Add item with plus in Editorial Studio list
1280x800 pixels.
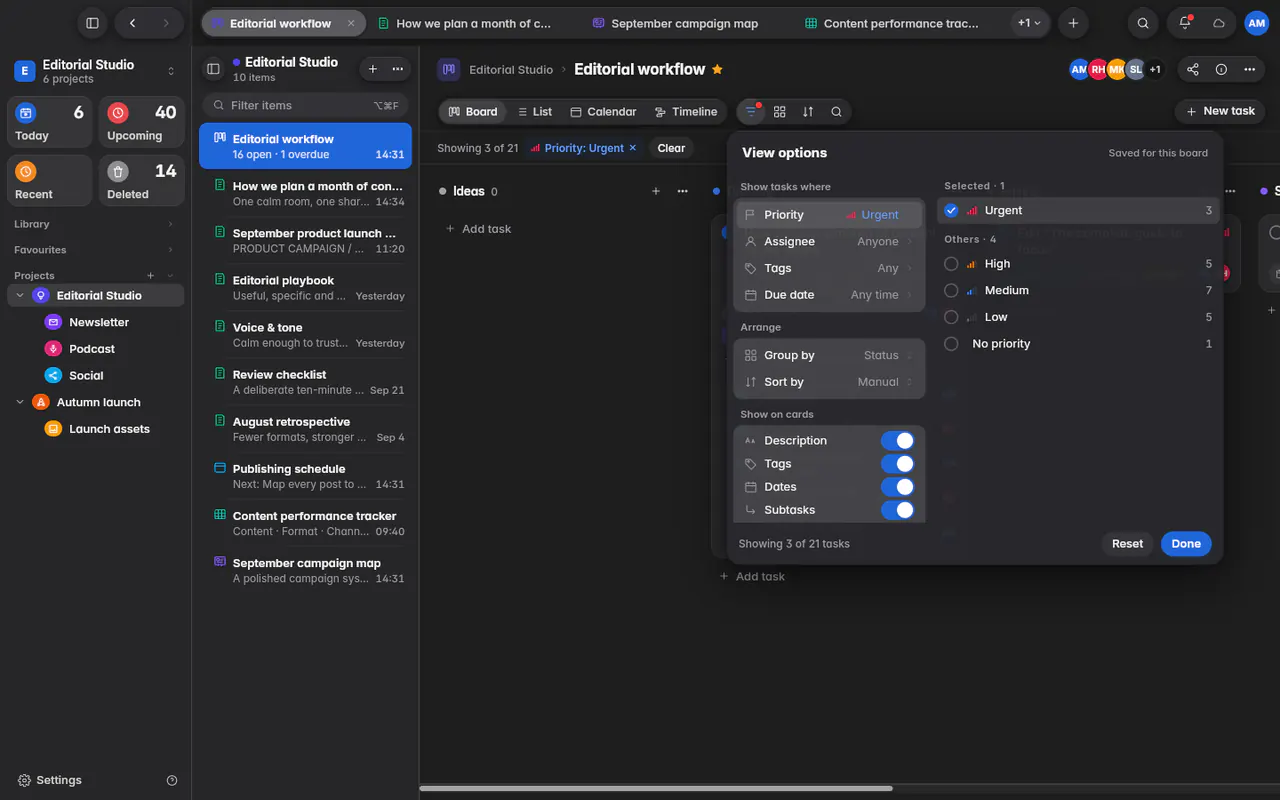[372, 69]
